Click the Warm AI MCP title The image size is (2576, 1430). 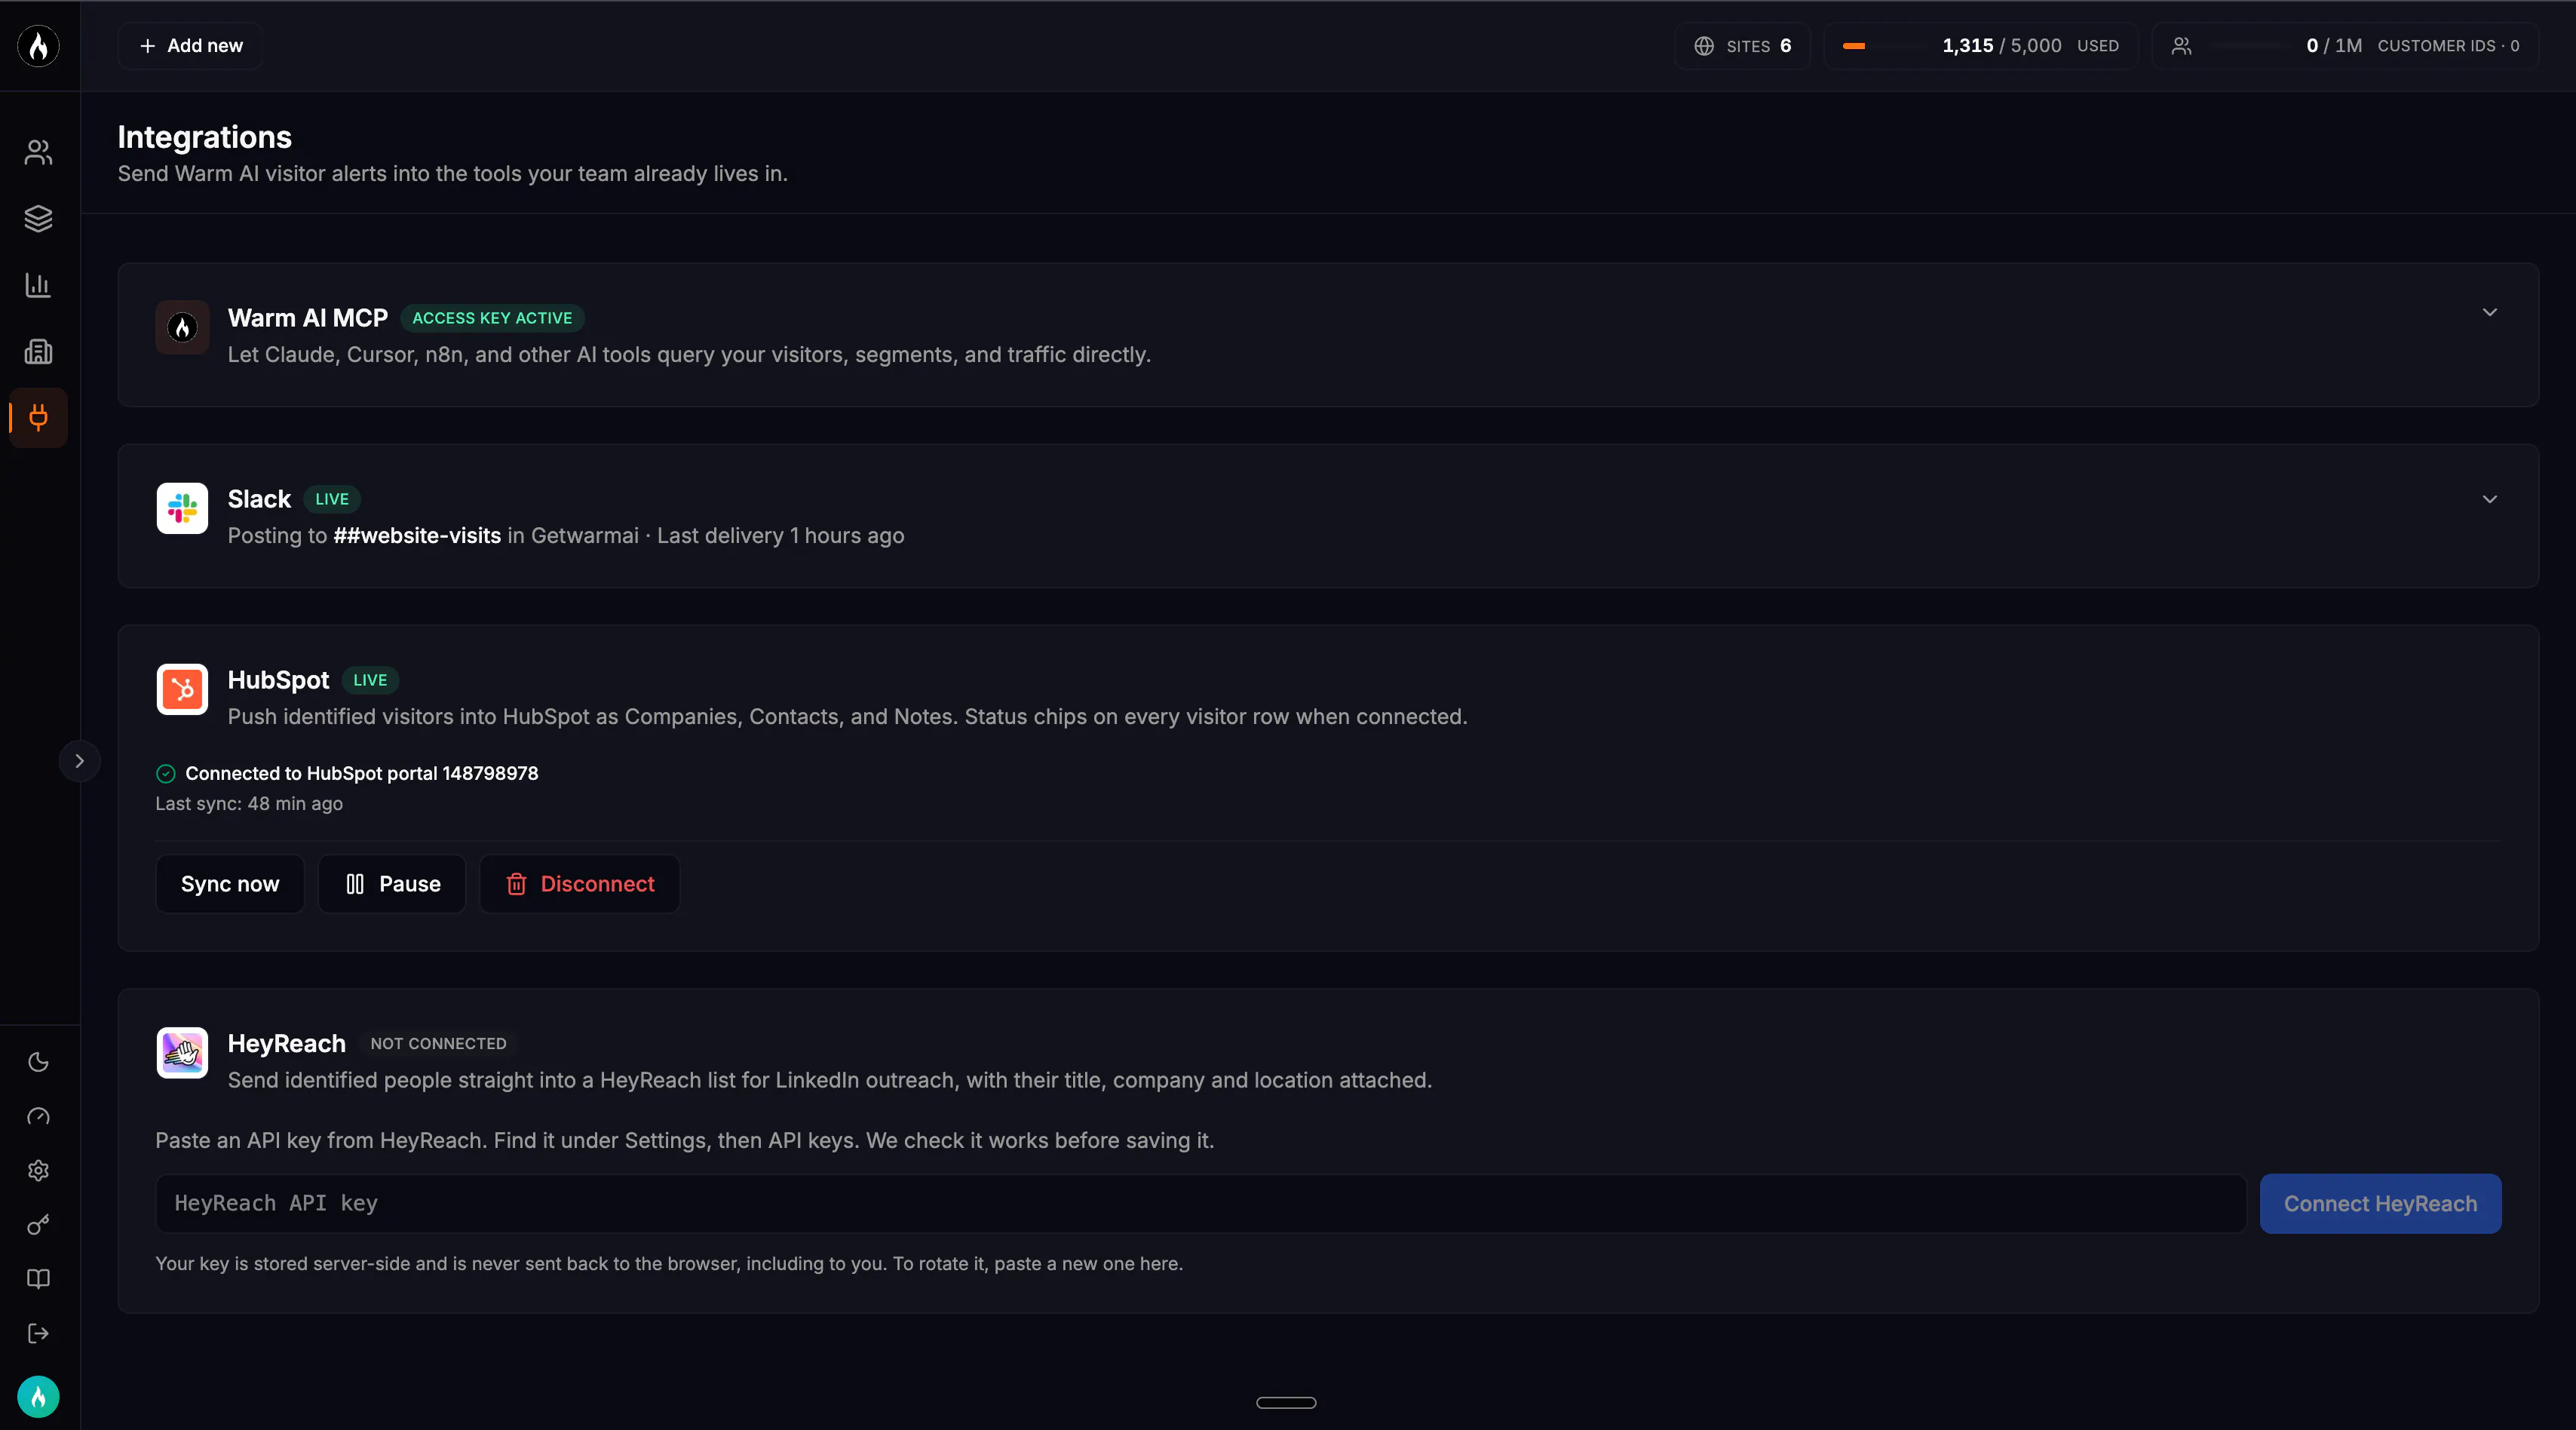[x=308, y=318]
